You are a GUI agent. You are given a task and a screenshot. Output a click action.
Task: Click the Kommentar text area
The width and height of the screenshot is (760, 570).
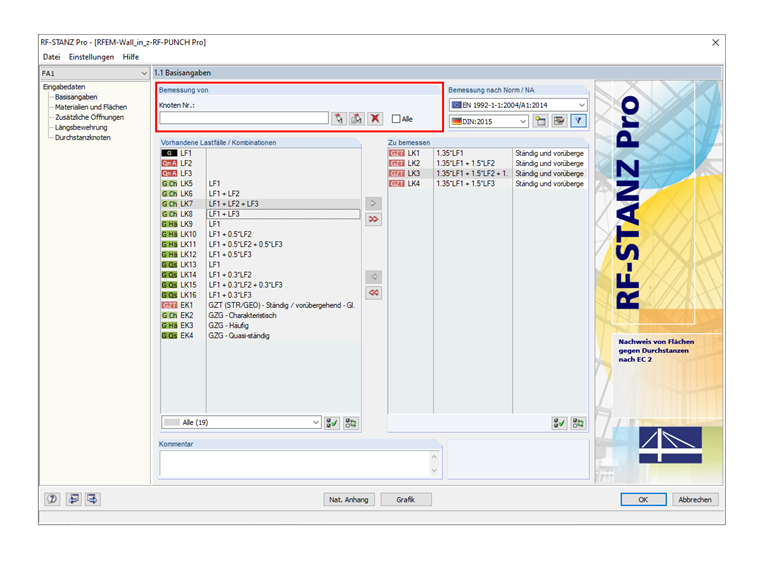(294, 464)
